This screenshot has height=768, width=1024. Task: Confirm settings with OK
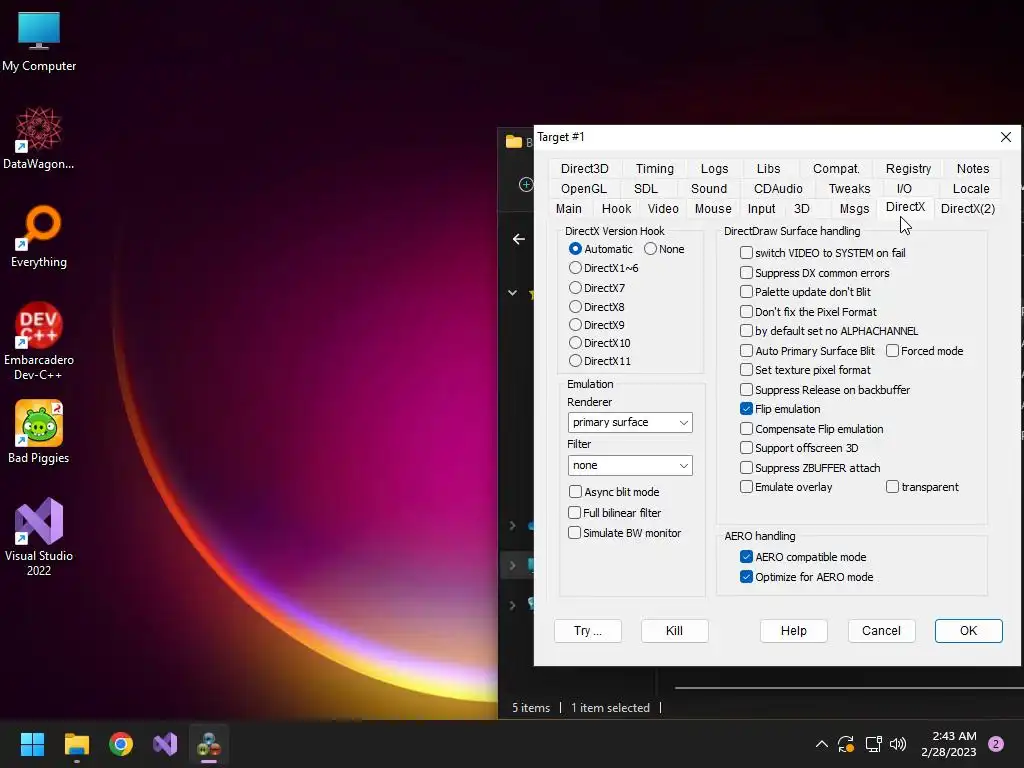click(x=968, y=631)
